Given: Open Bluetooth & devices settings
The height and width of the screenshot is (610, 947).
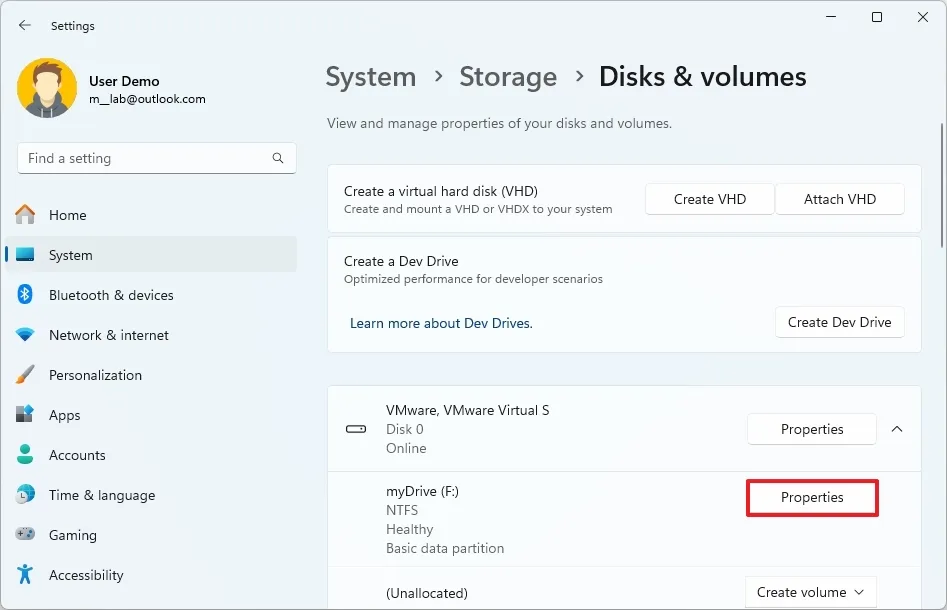Looking at the screenshot, I should (25, 295).
